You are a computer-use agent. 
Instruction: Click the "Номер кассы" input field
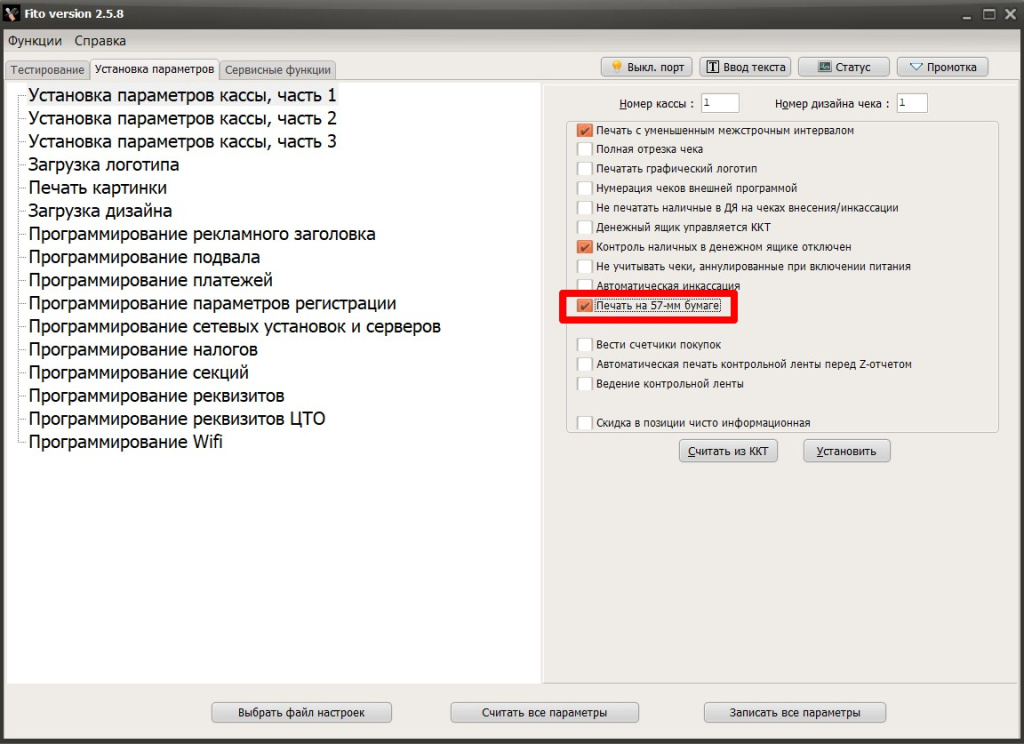pyautogui.click(x=720, y=103)
